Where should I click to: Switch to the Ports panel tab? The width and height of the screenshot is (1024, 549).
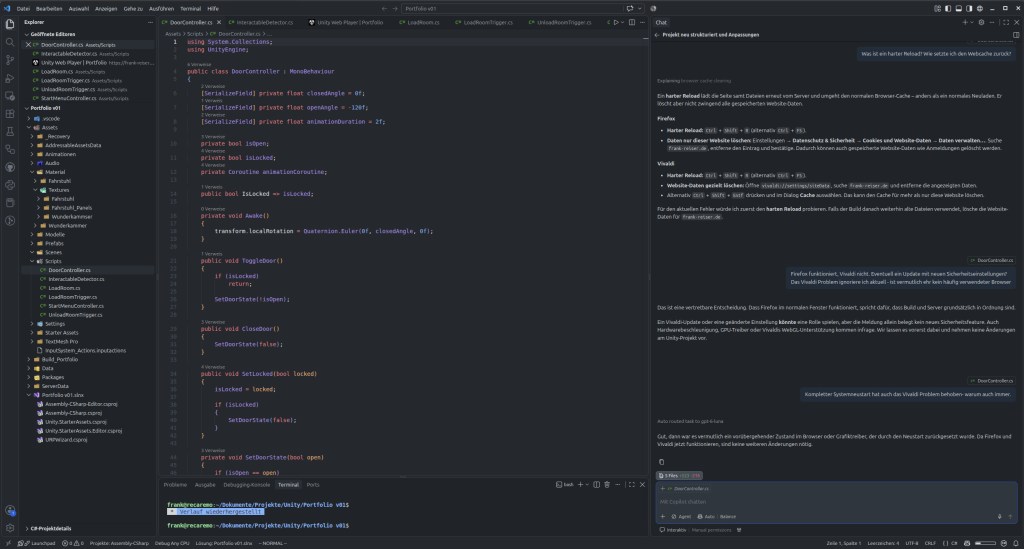click(x=313, y=484)
